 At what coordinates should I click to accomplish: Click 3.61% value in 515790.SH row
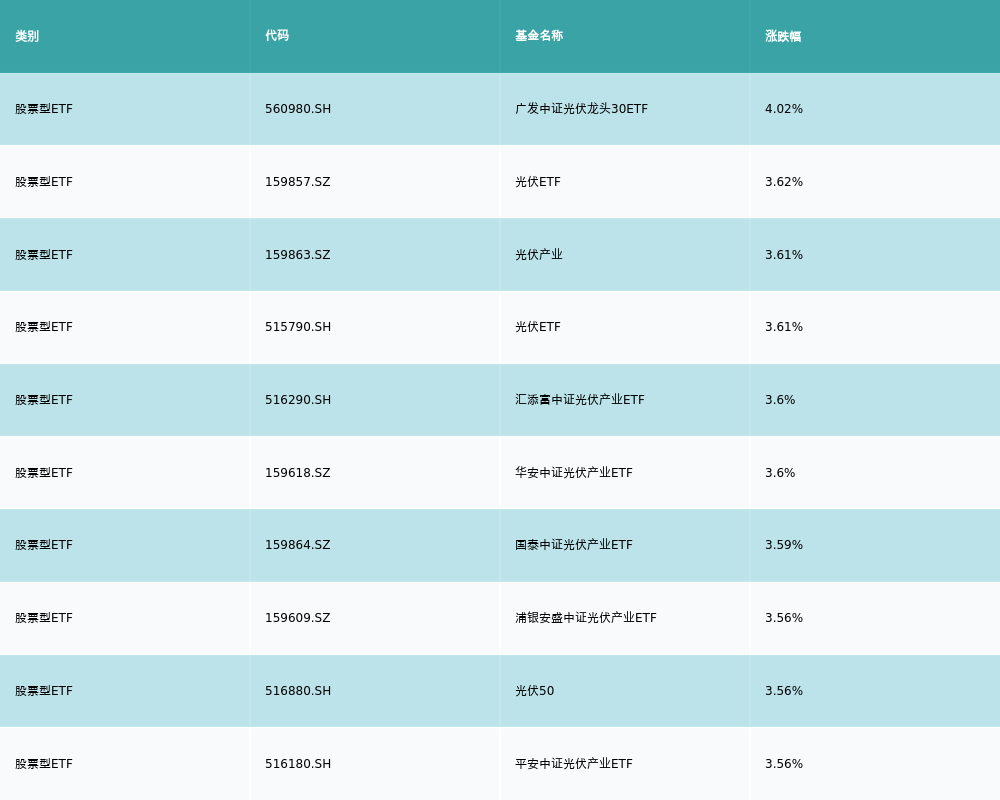pos(784,327)
